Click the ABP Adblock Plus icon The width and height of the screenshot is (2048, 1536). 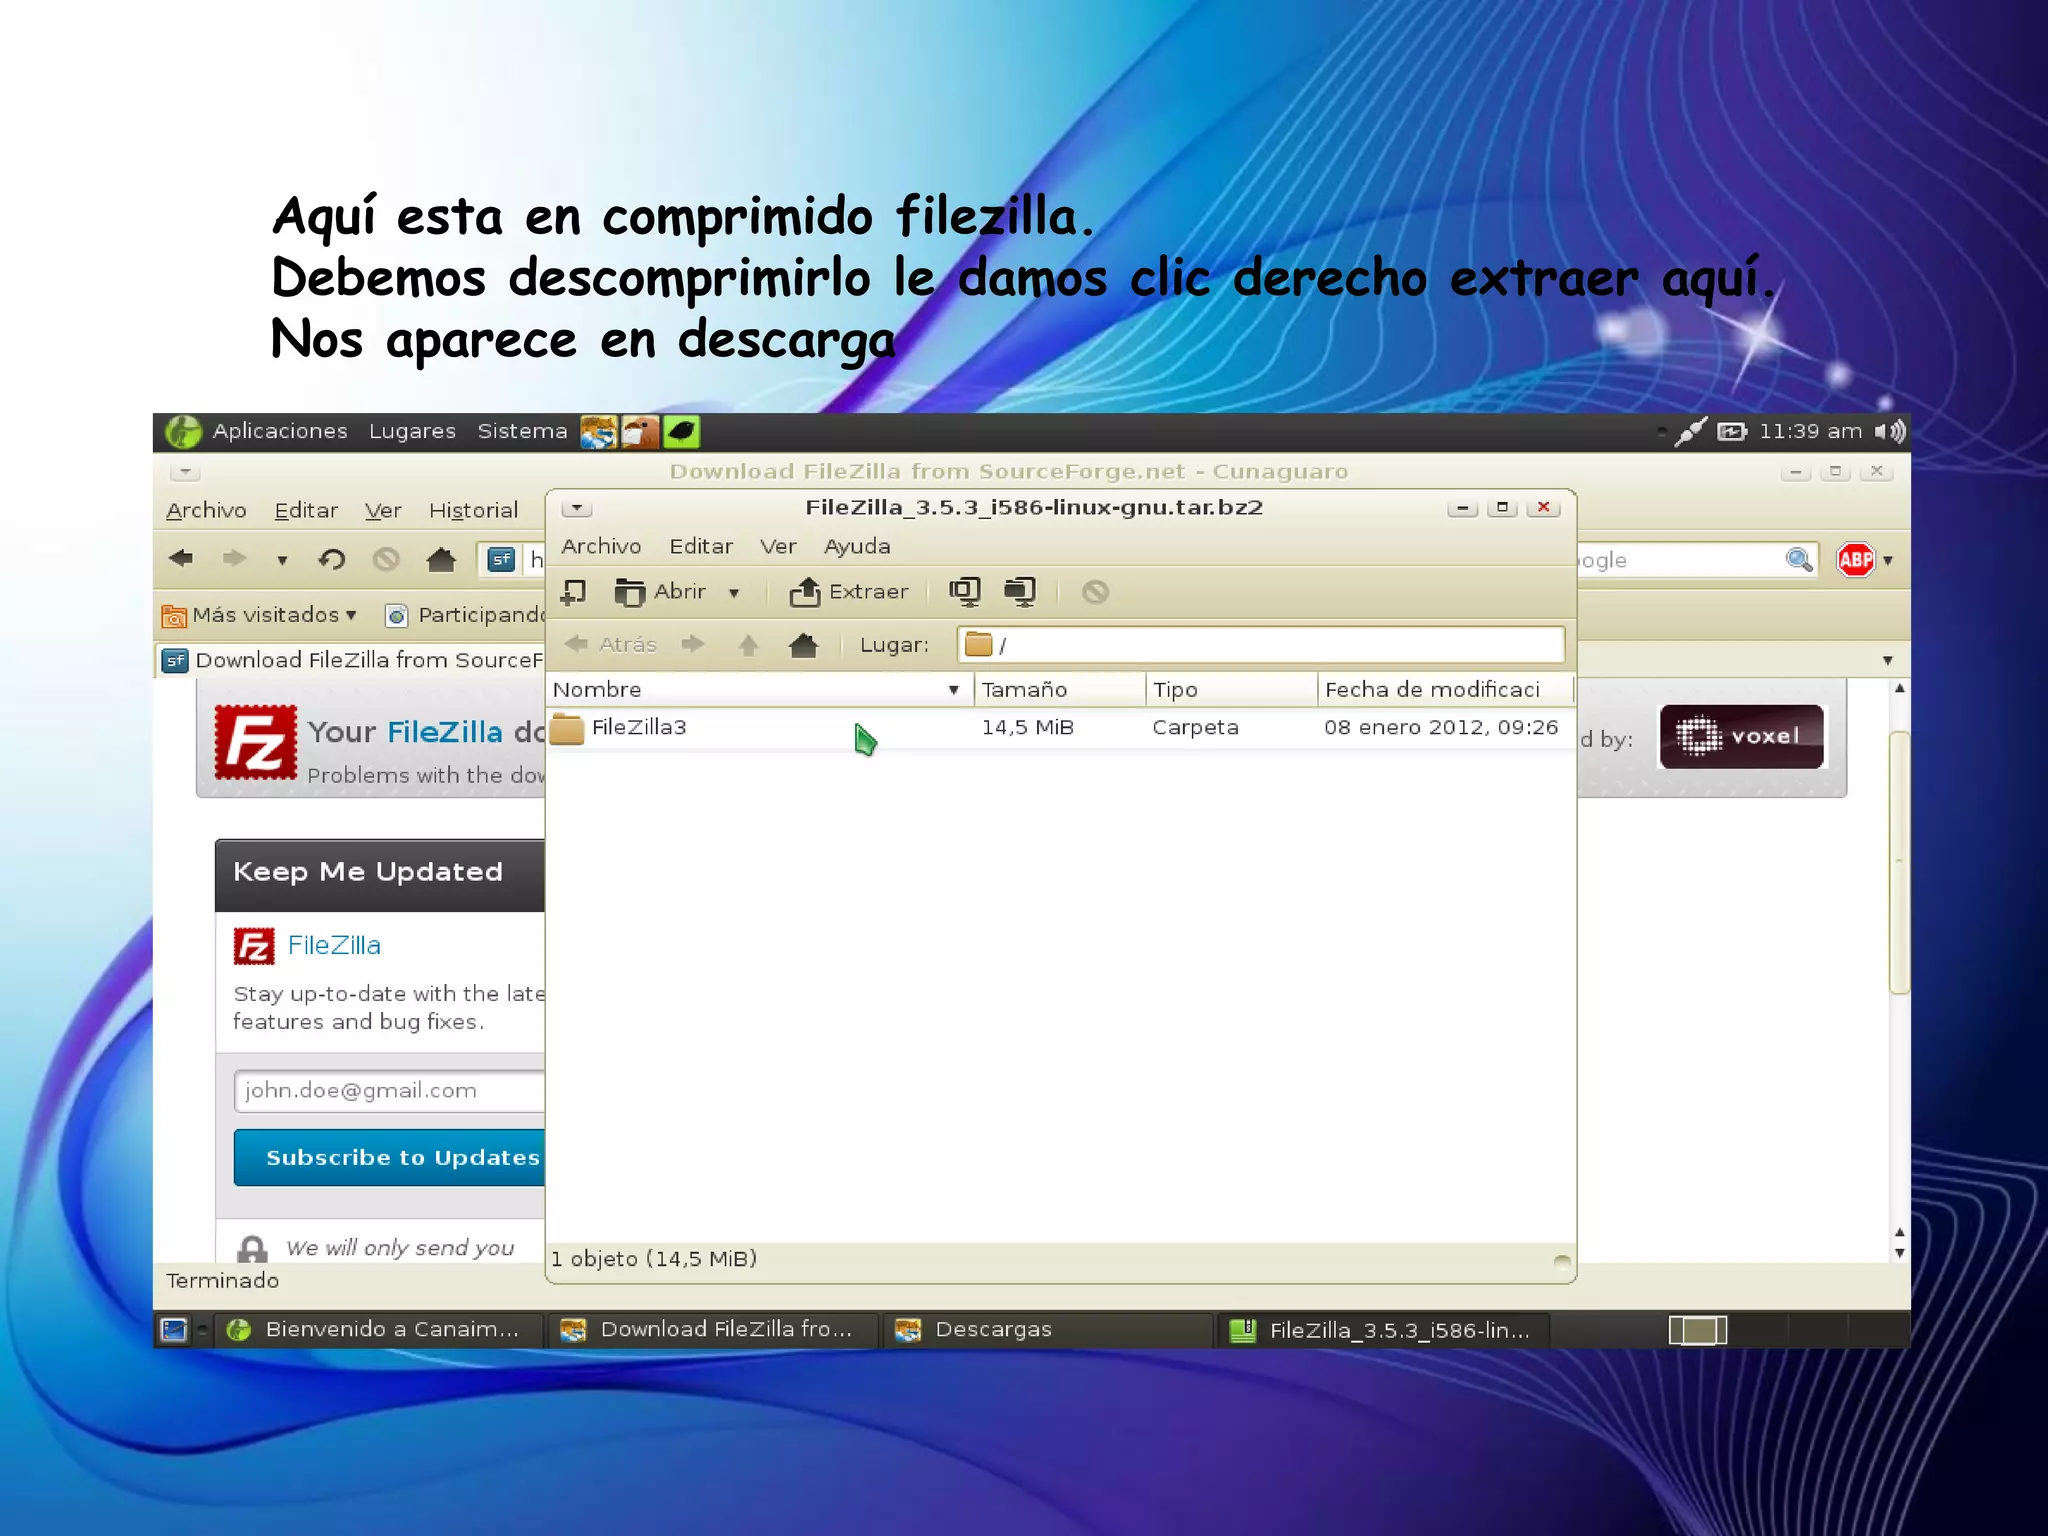[1856, 559]
